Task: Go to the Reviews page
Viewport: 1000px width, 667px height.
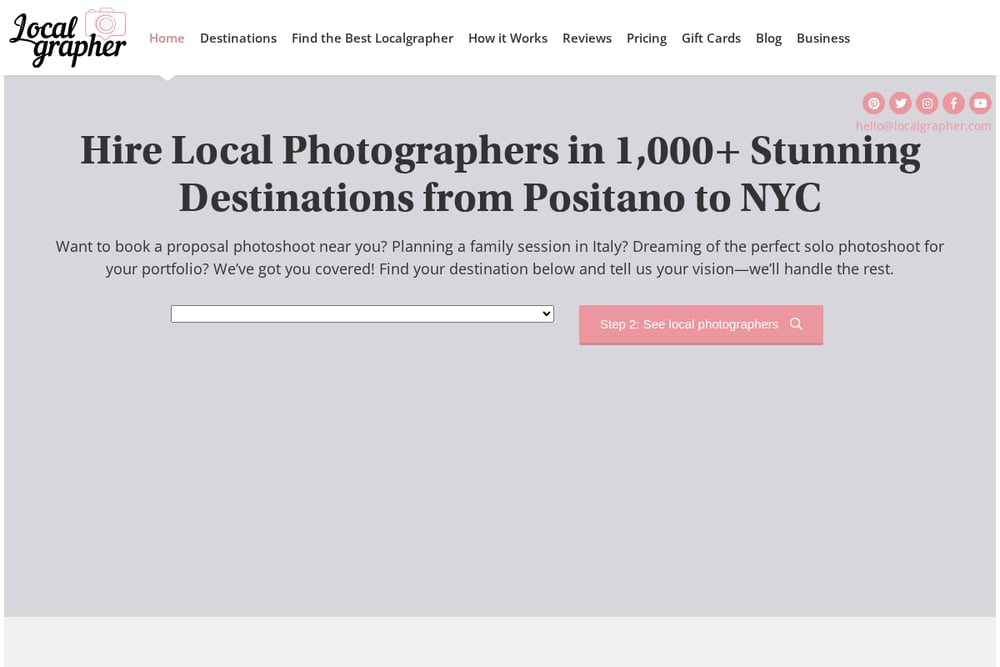Action: point(587,38)
